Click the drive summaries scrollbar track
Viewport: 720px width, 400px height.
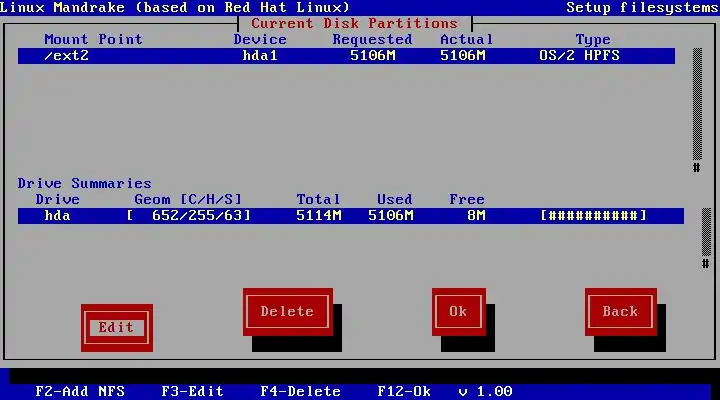[x=706, y=232]
